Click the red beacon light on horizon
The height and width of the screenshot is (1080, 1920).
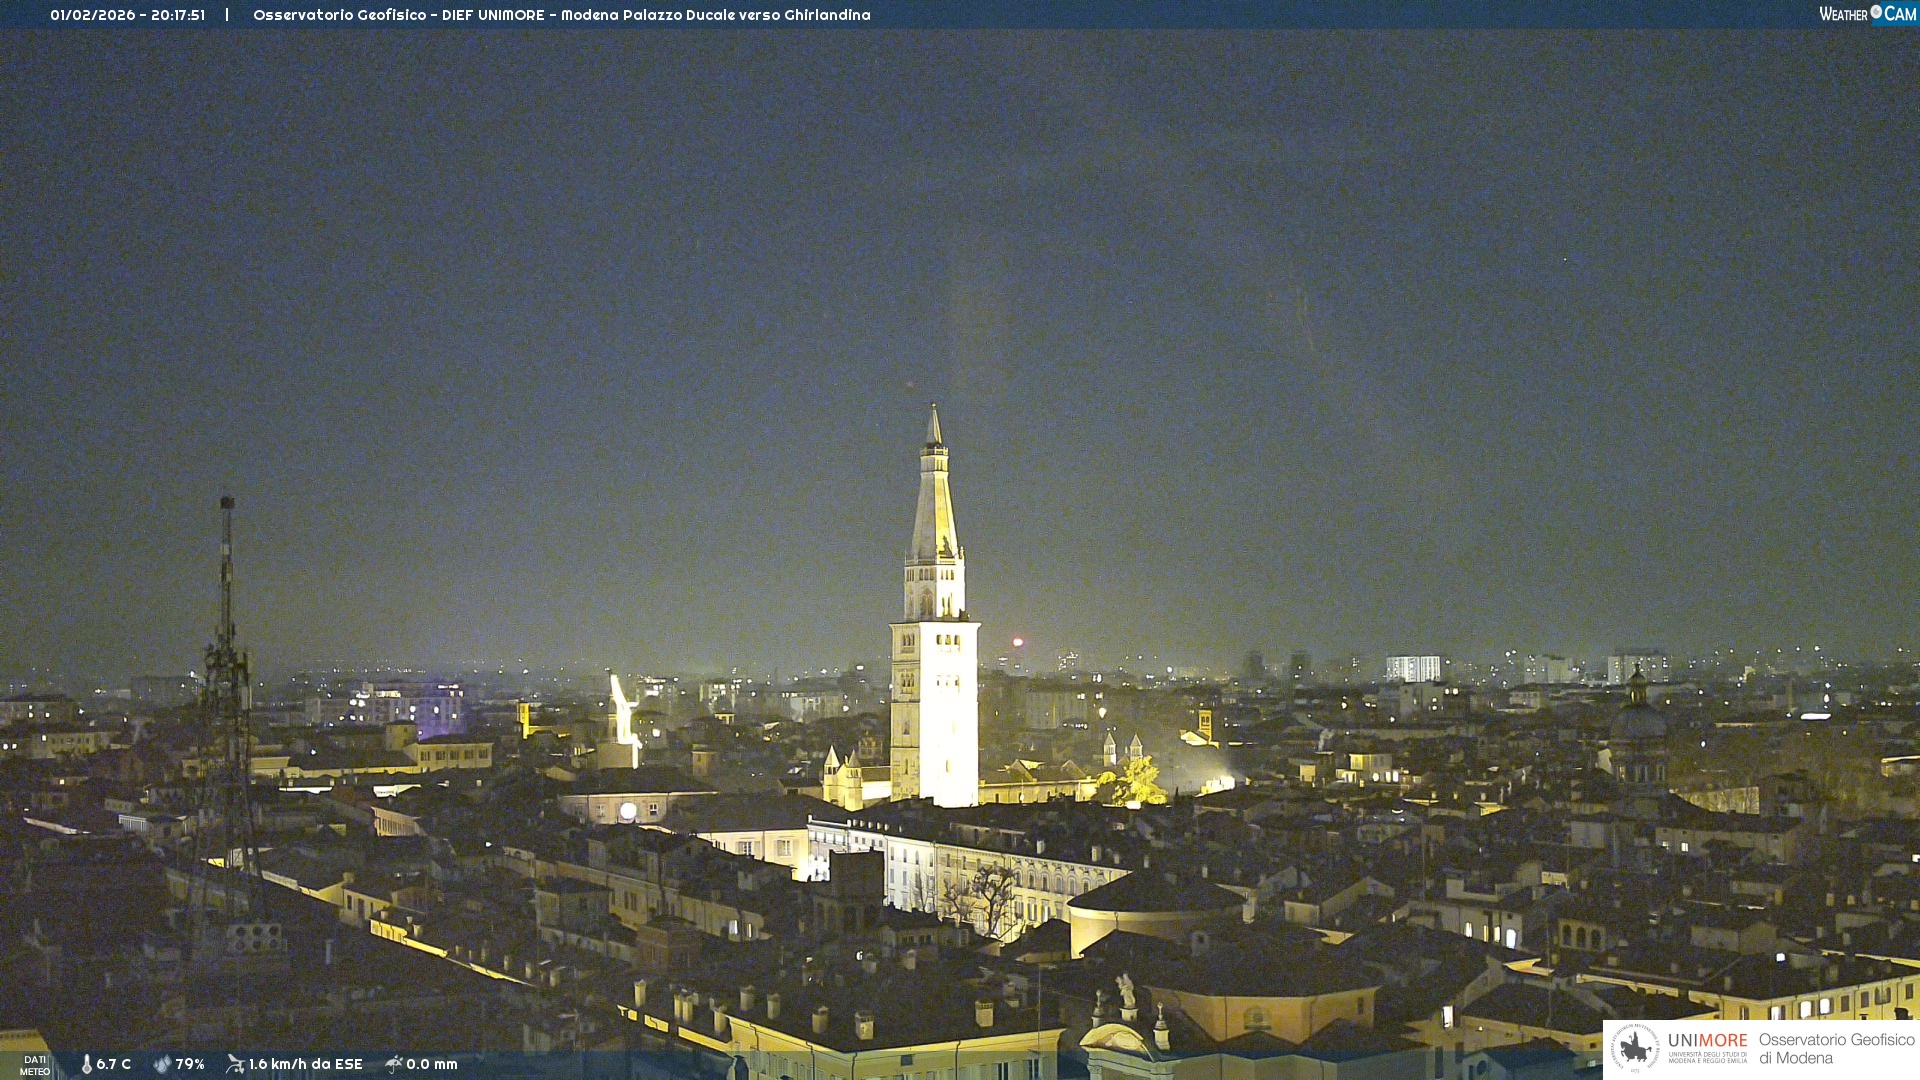[x=1017, y=642]
